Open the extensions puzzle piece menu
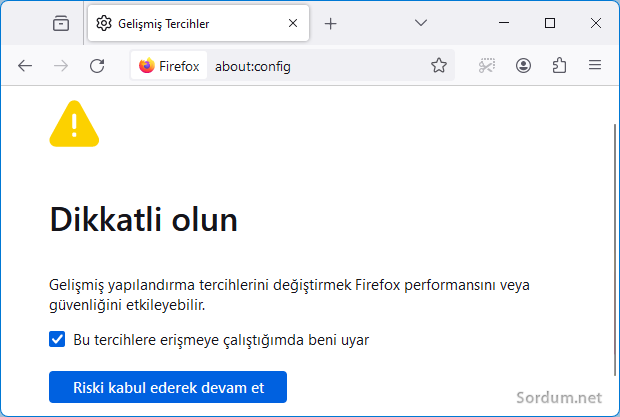Screen dimensions: 620x417 point(559,65)
